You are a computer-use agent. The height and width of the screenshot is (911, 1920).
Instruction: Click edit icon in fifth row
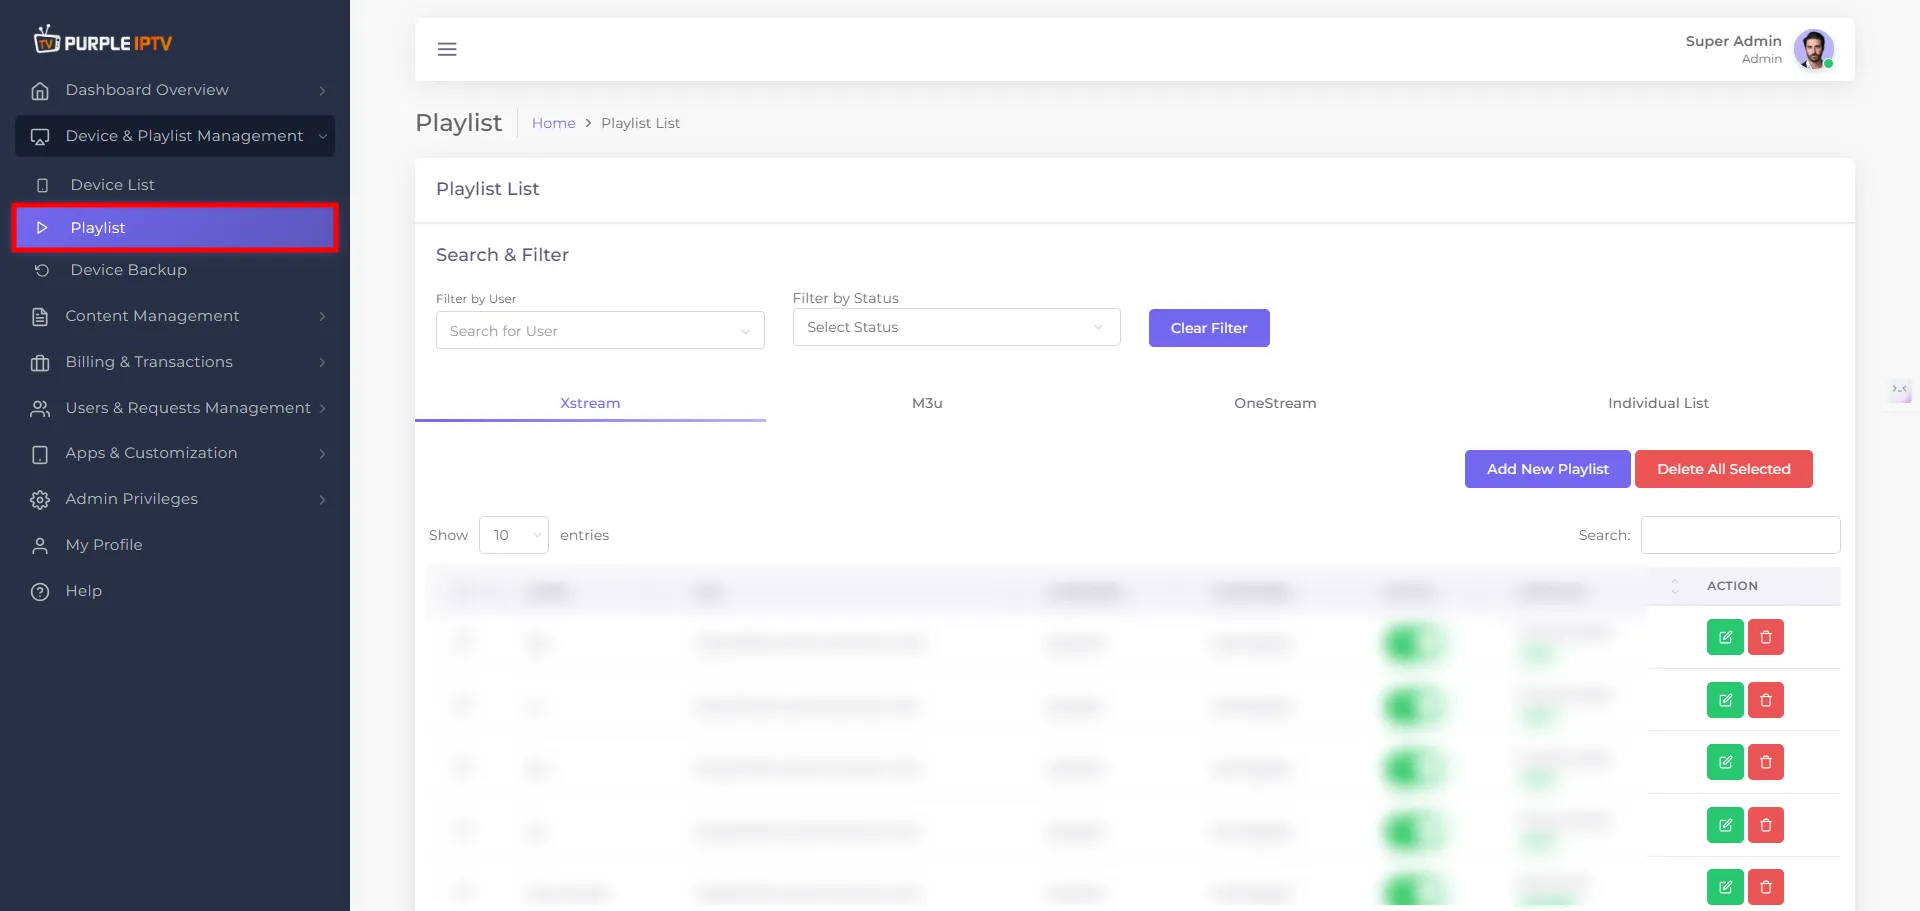tap(1725, 887)
